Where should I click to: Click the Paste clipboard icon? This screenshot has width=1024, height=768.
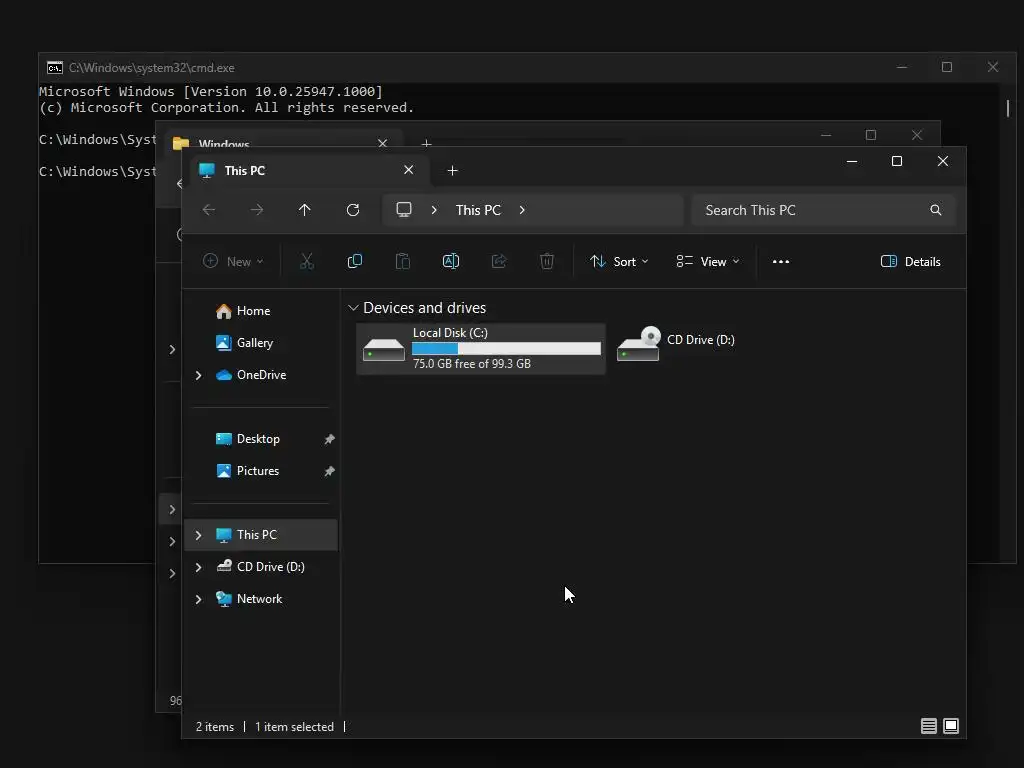click(403, 261)
